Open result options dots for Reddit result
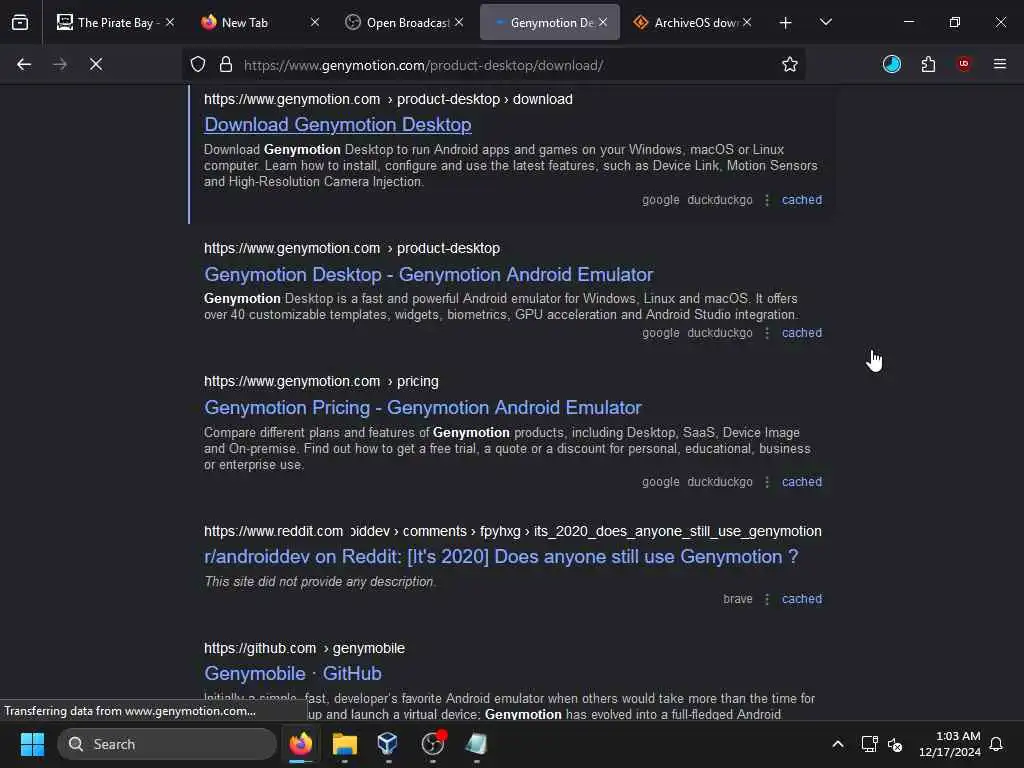 click(767, 599)
